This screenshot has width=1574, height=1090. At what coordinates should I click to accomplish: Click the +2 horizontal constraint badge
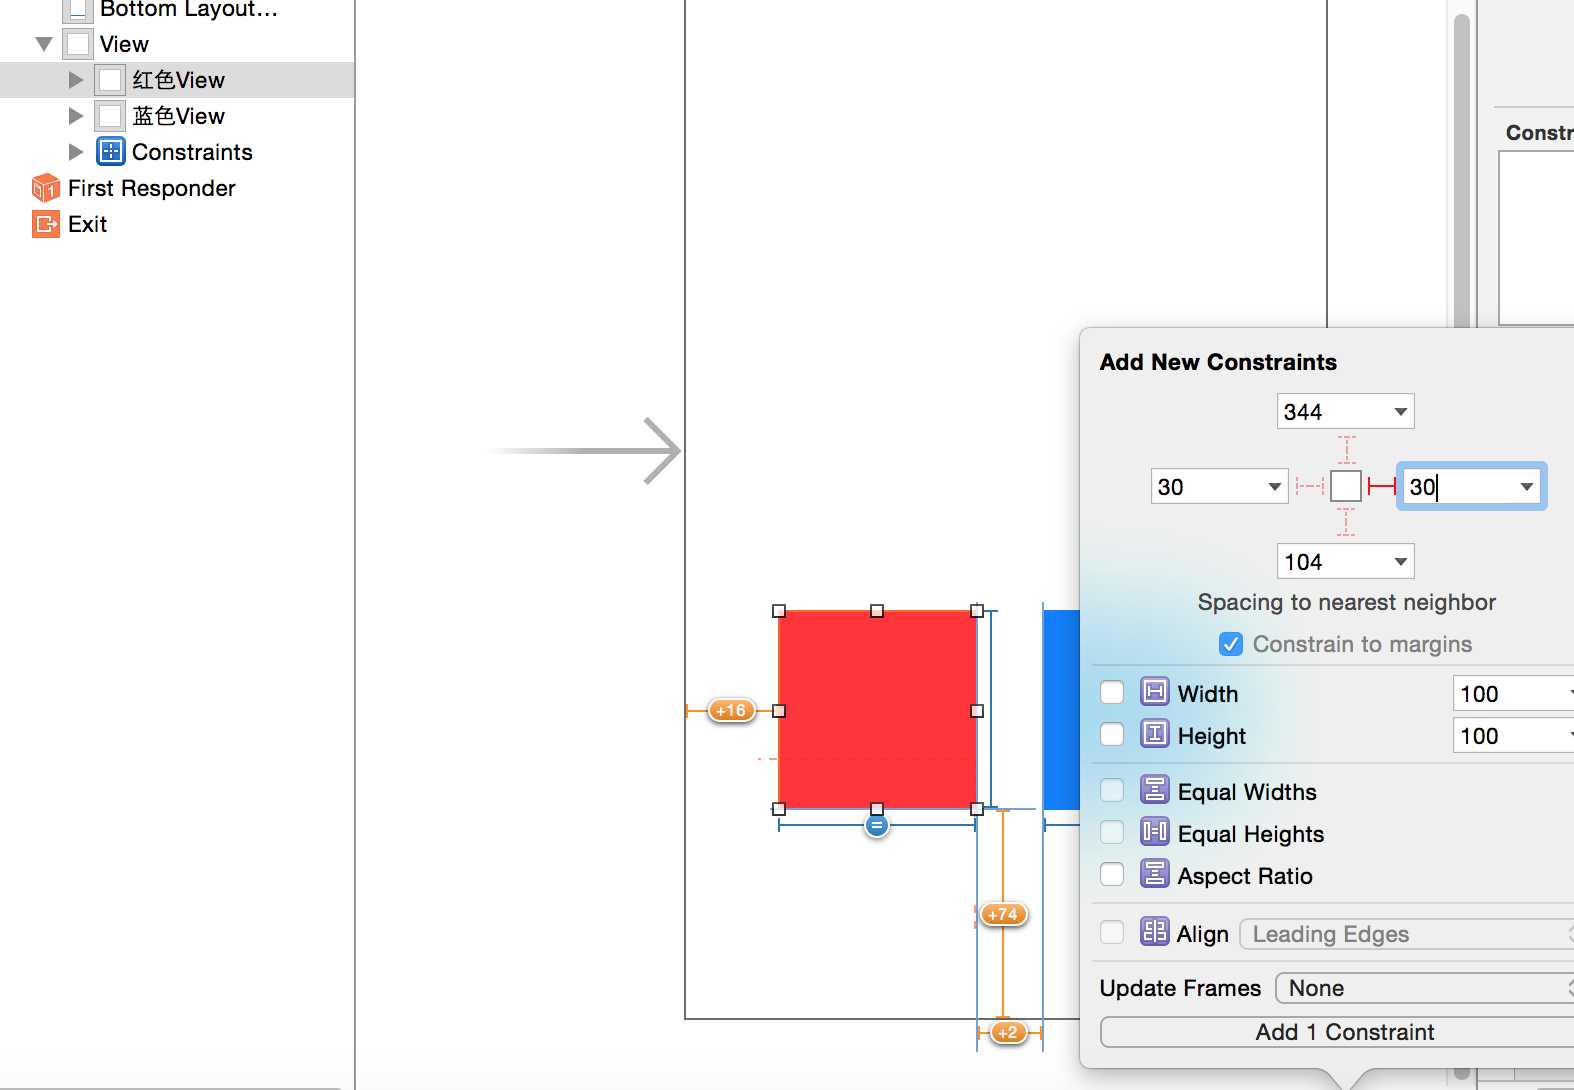click(1008, 1032)
